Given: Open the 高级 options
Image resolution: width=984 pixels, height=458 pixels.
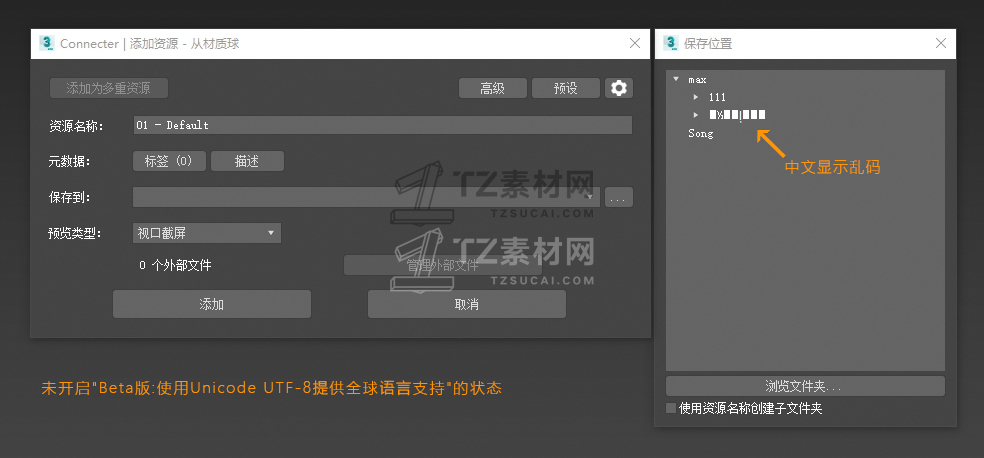Looking at the screenshot, I should pos(493,88).
